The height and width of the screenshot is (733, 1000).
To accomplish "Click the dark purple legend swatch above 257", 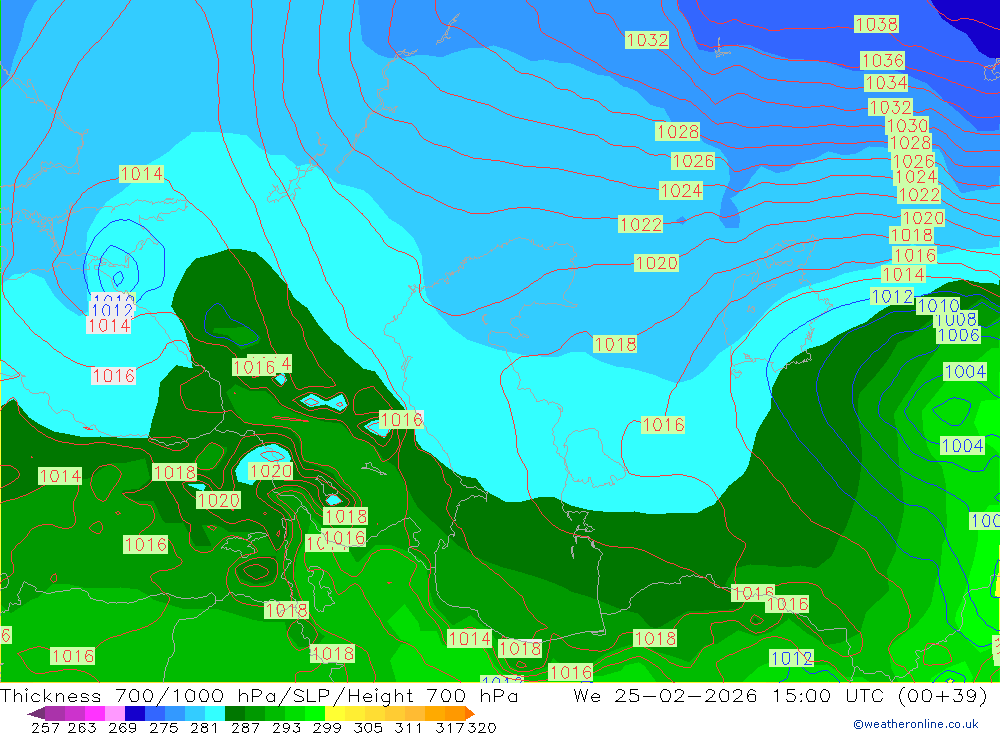I will pos(55,713).
